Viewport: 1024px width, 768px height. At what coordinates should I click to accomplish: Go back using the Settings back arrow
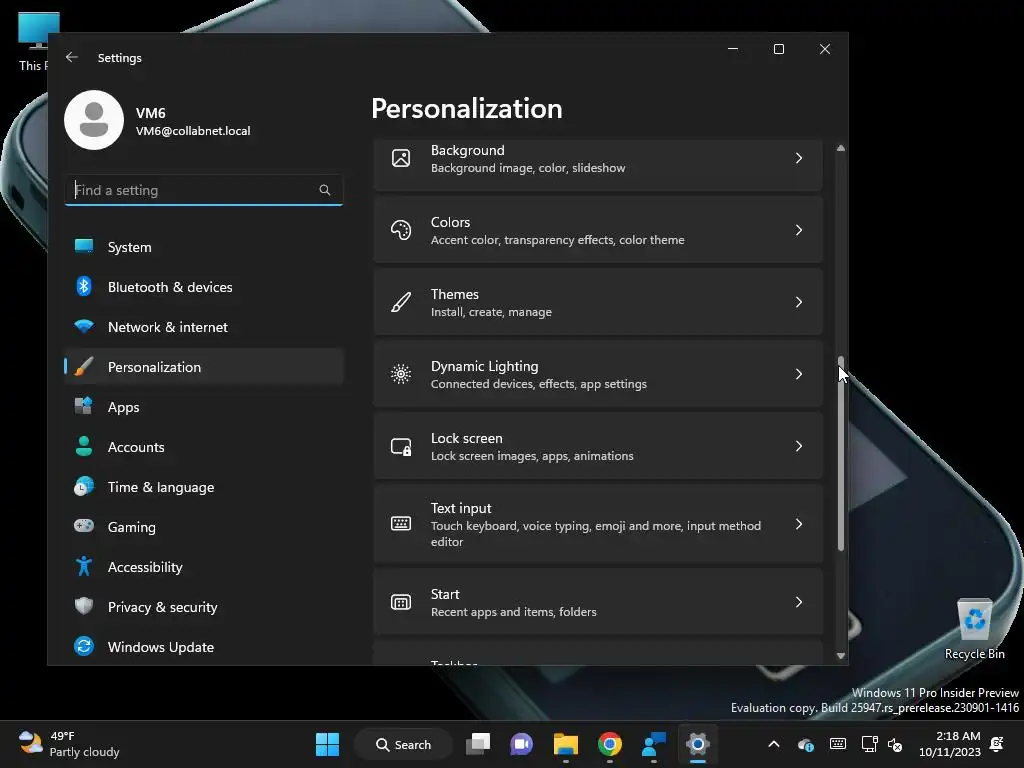point(72,57)
